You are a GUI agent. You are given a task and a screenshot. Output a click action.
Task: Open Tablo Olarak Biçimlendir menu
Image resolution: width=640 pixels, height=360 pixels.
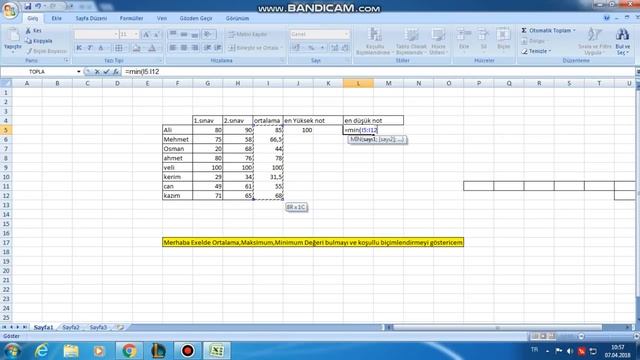click(411, 41)
